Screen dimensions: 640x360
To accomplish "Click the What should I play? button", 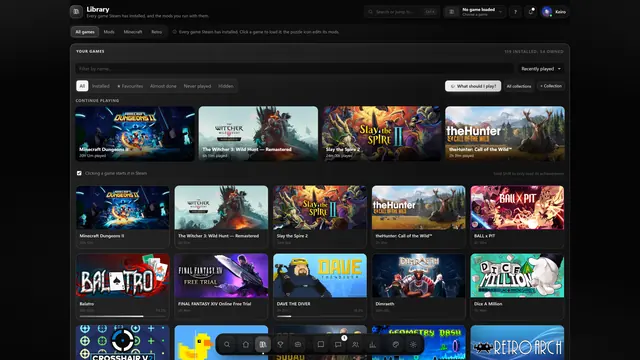I will (473, 86).
